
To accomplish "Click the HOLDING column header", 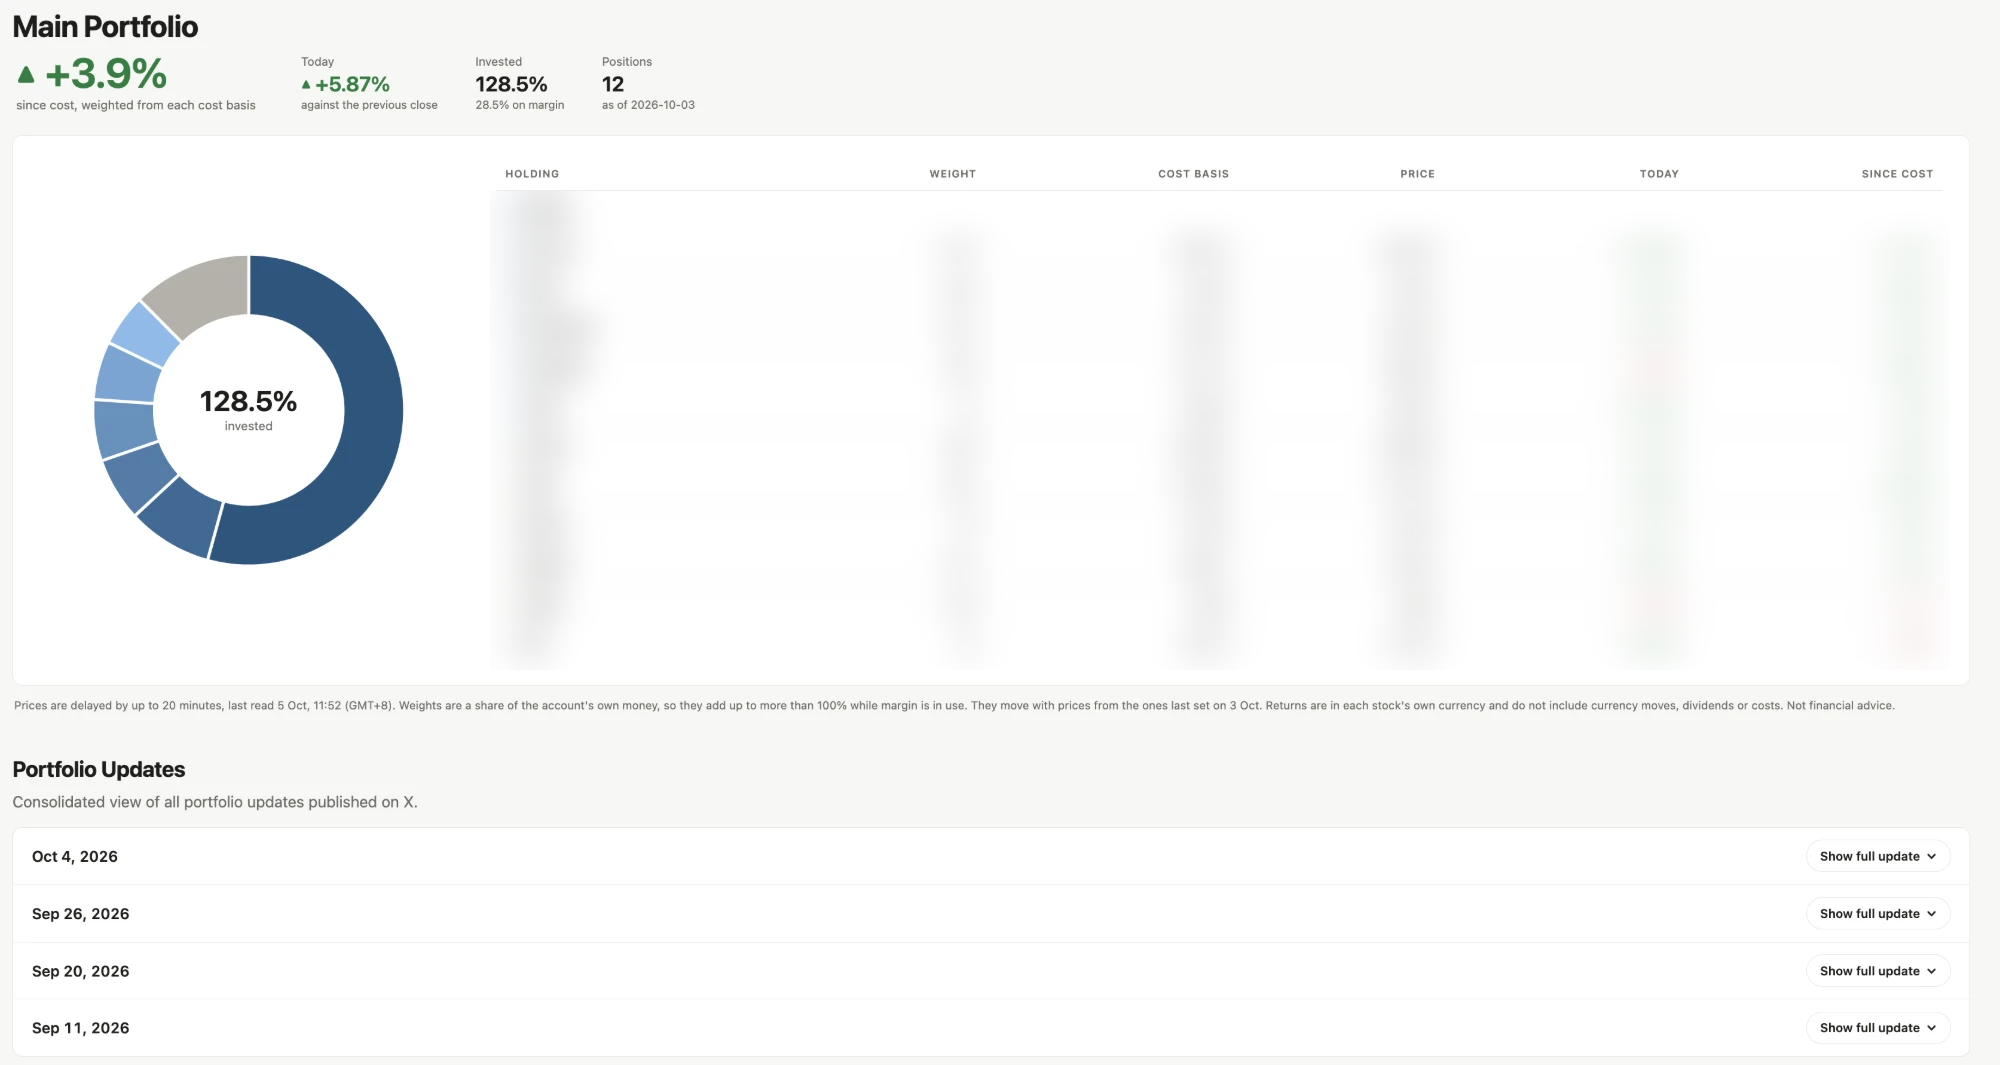I will pyautogui.click(x=532, y=174).
